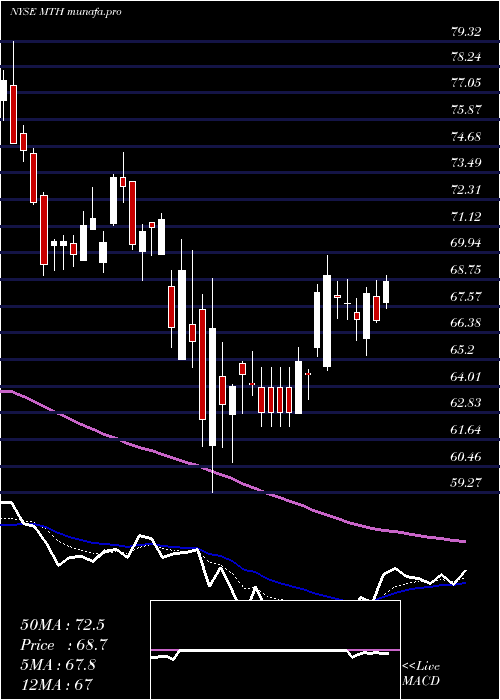
Task: Select the 69.94 price axis label
Action: pos(466,243)
